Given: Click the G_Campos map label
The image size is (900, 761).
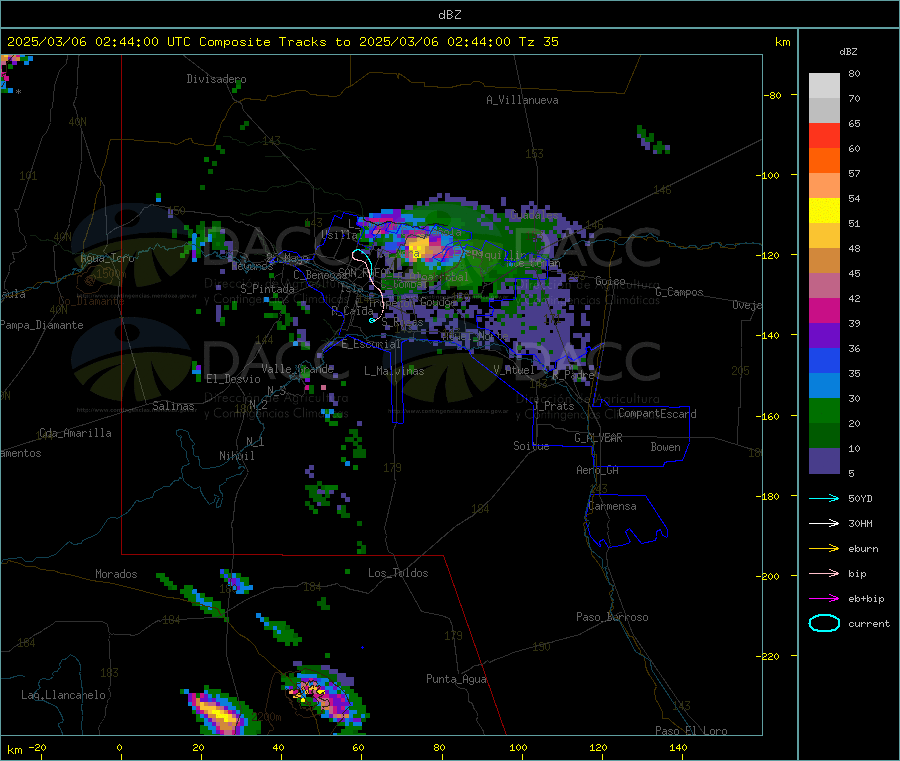Looking at the screenshot, I should click(x=679, y=292).
